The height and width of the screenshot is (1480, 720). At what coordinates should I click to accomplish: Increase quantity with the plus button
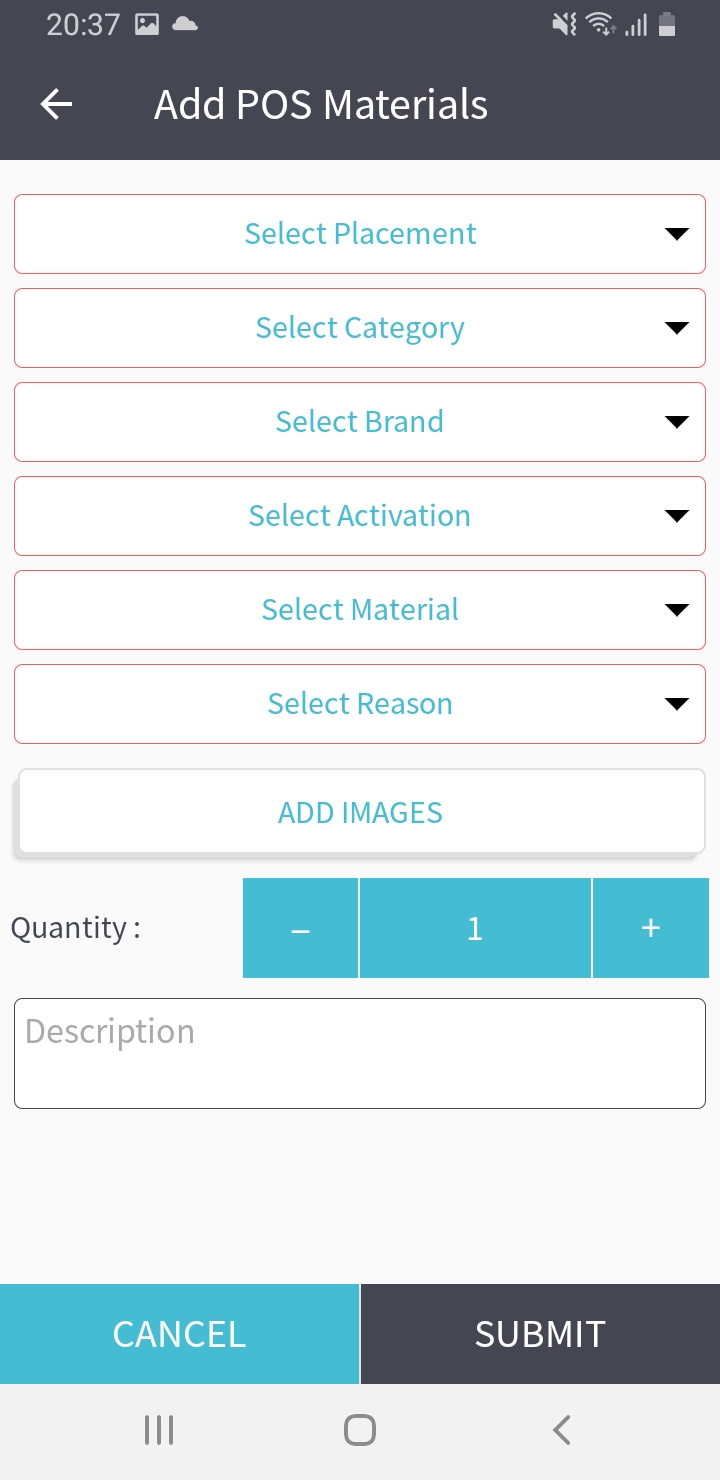[x=651, y=928]
